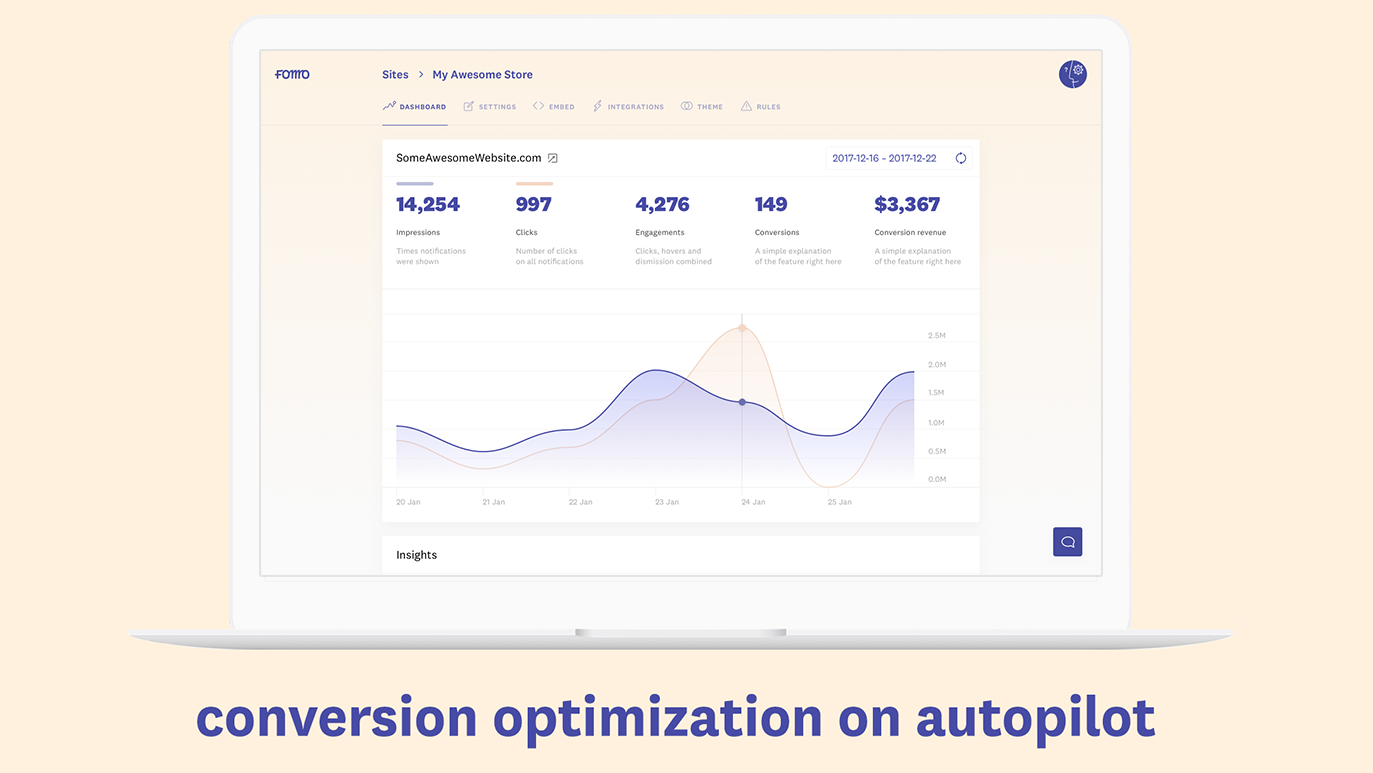
Task: Click the Engagements label
Action: coord(660,232)
